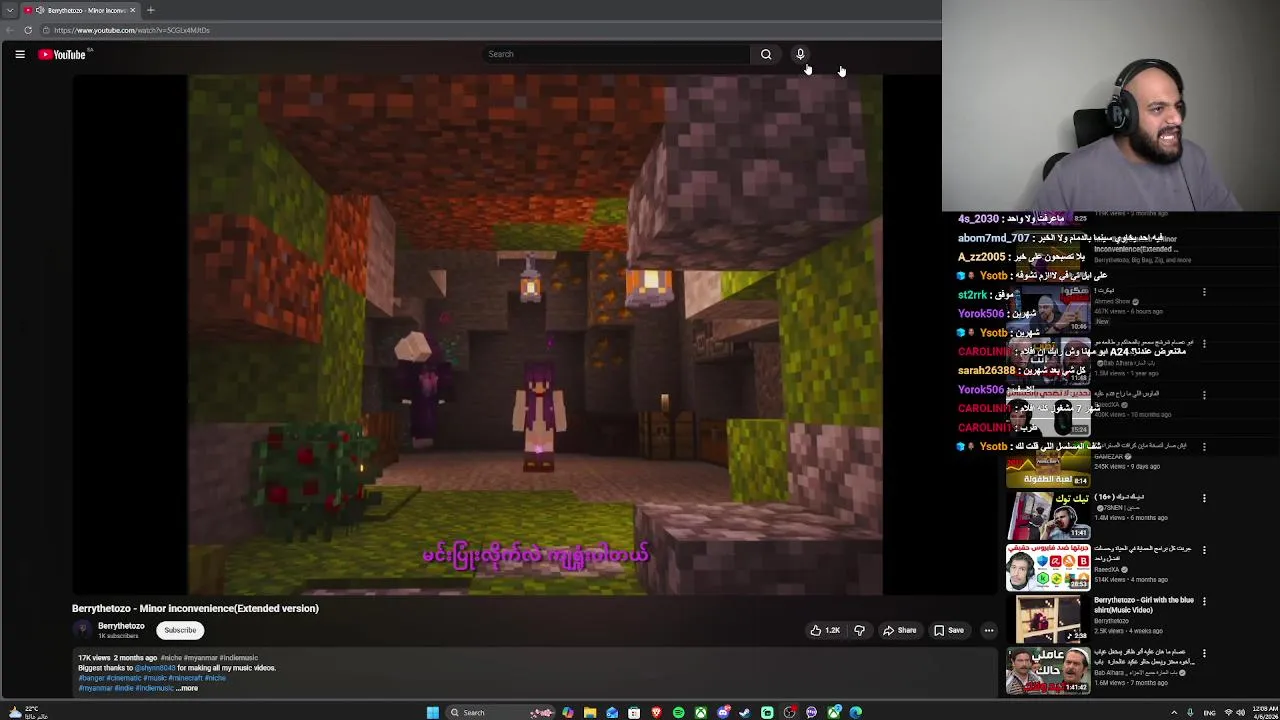Click the magnifier search button
The image size is (1280, 720).
pos(766,54)
